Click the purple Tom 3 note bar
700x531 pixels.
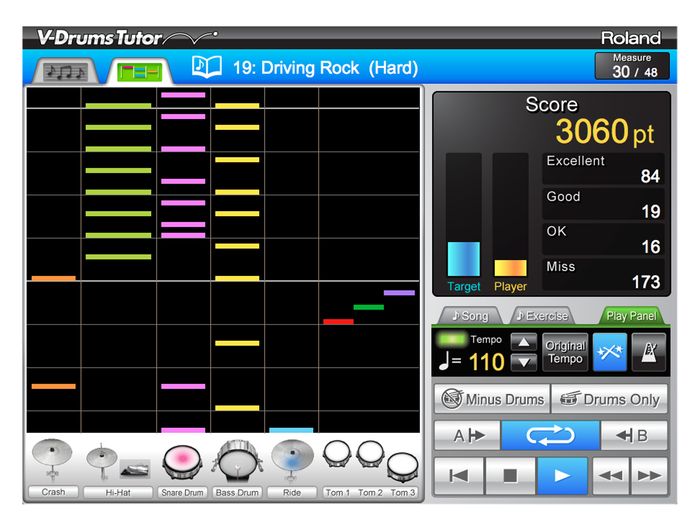pos(399,293)
